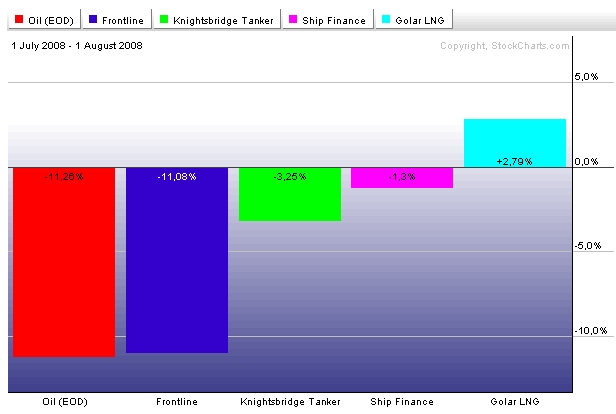Click the -10,0% axis tick label
616x414 pixels.
(591, 331)
